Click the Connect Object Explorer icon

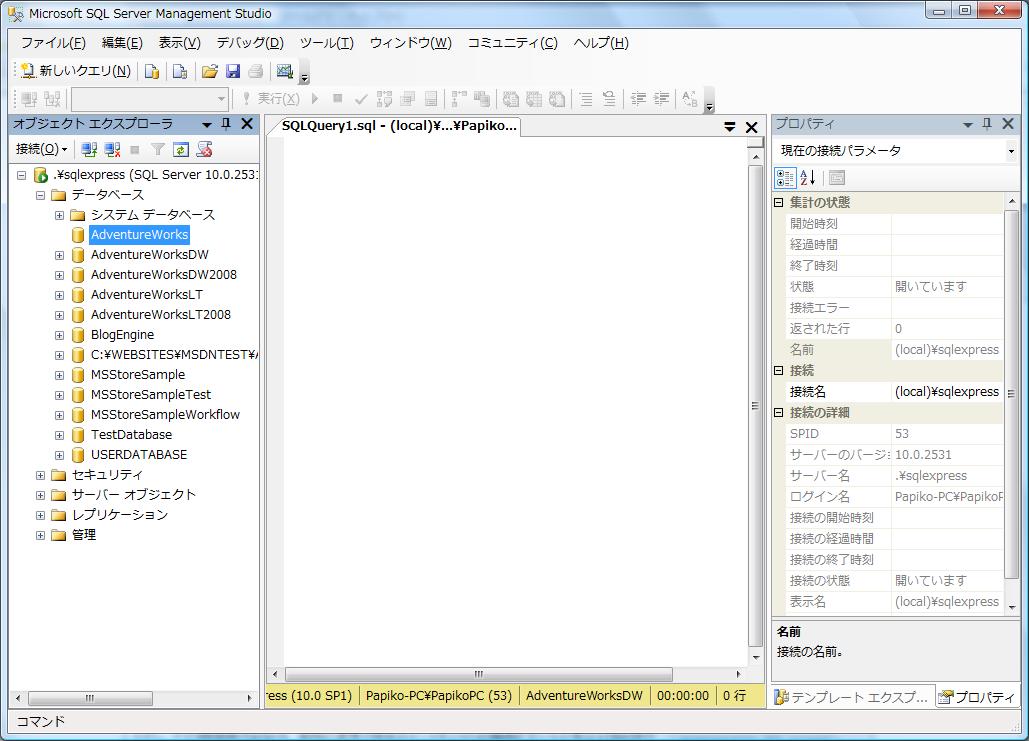click(x=89, y=149)
